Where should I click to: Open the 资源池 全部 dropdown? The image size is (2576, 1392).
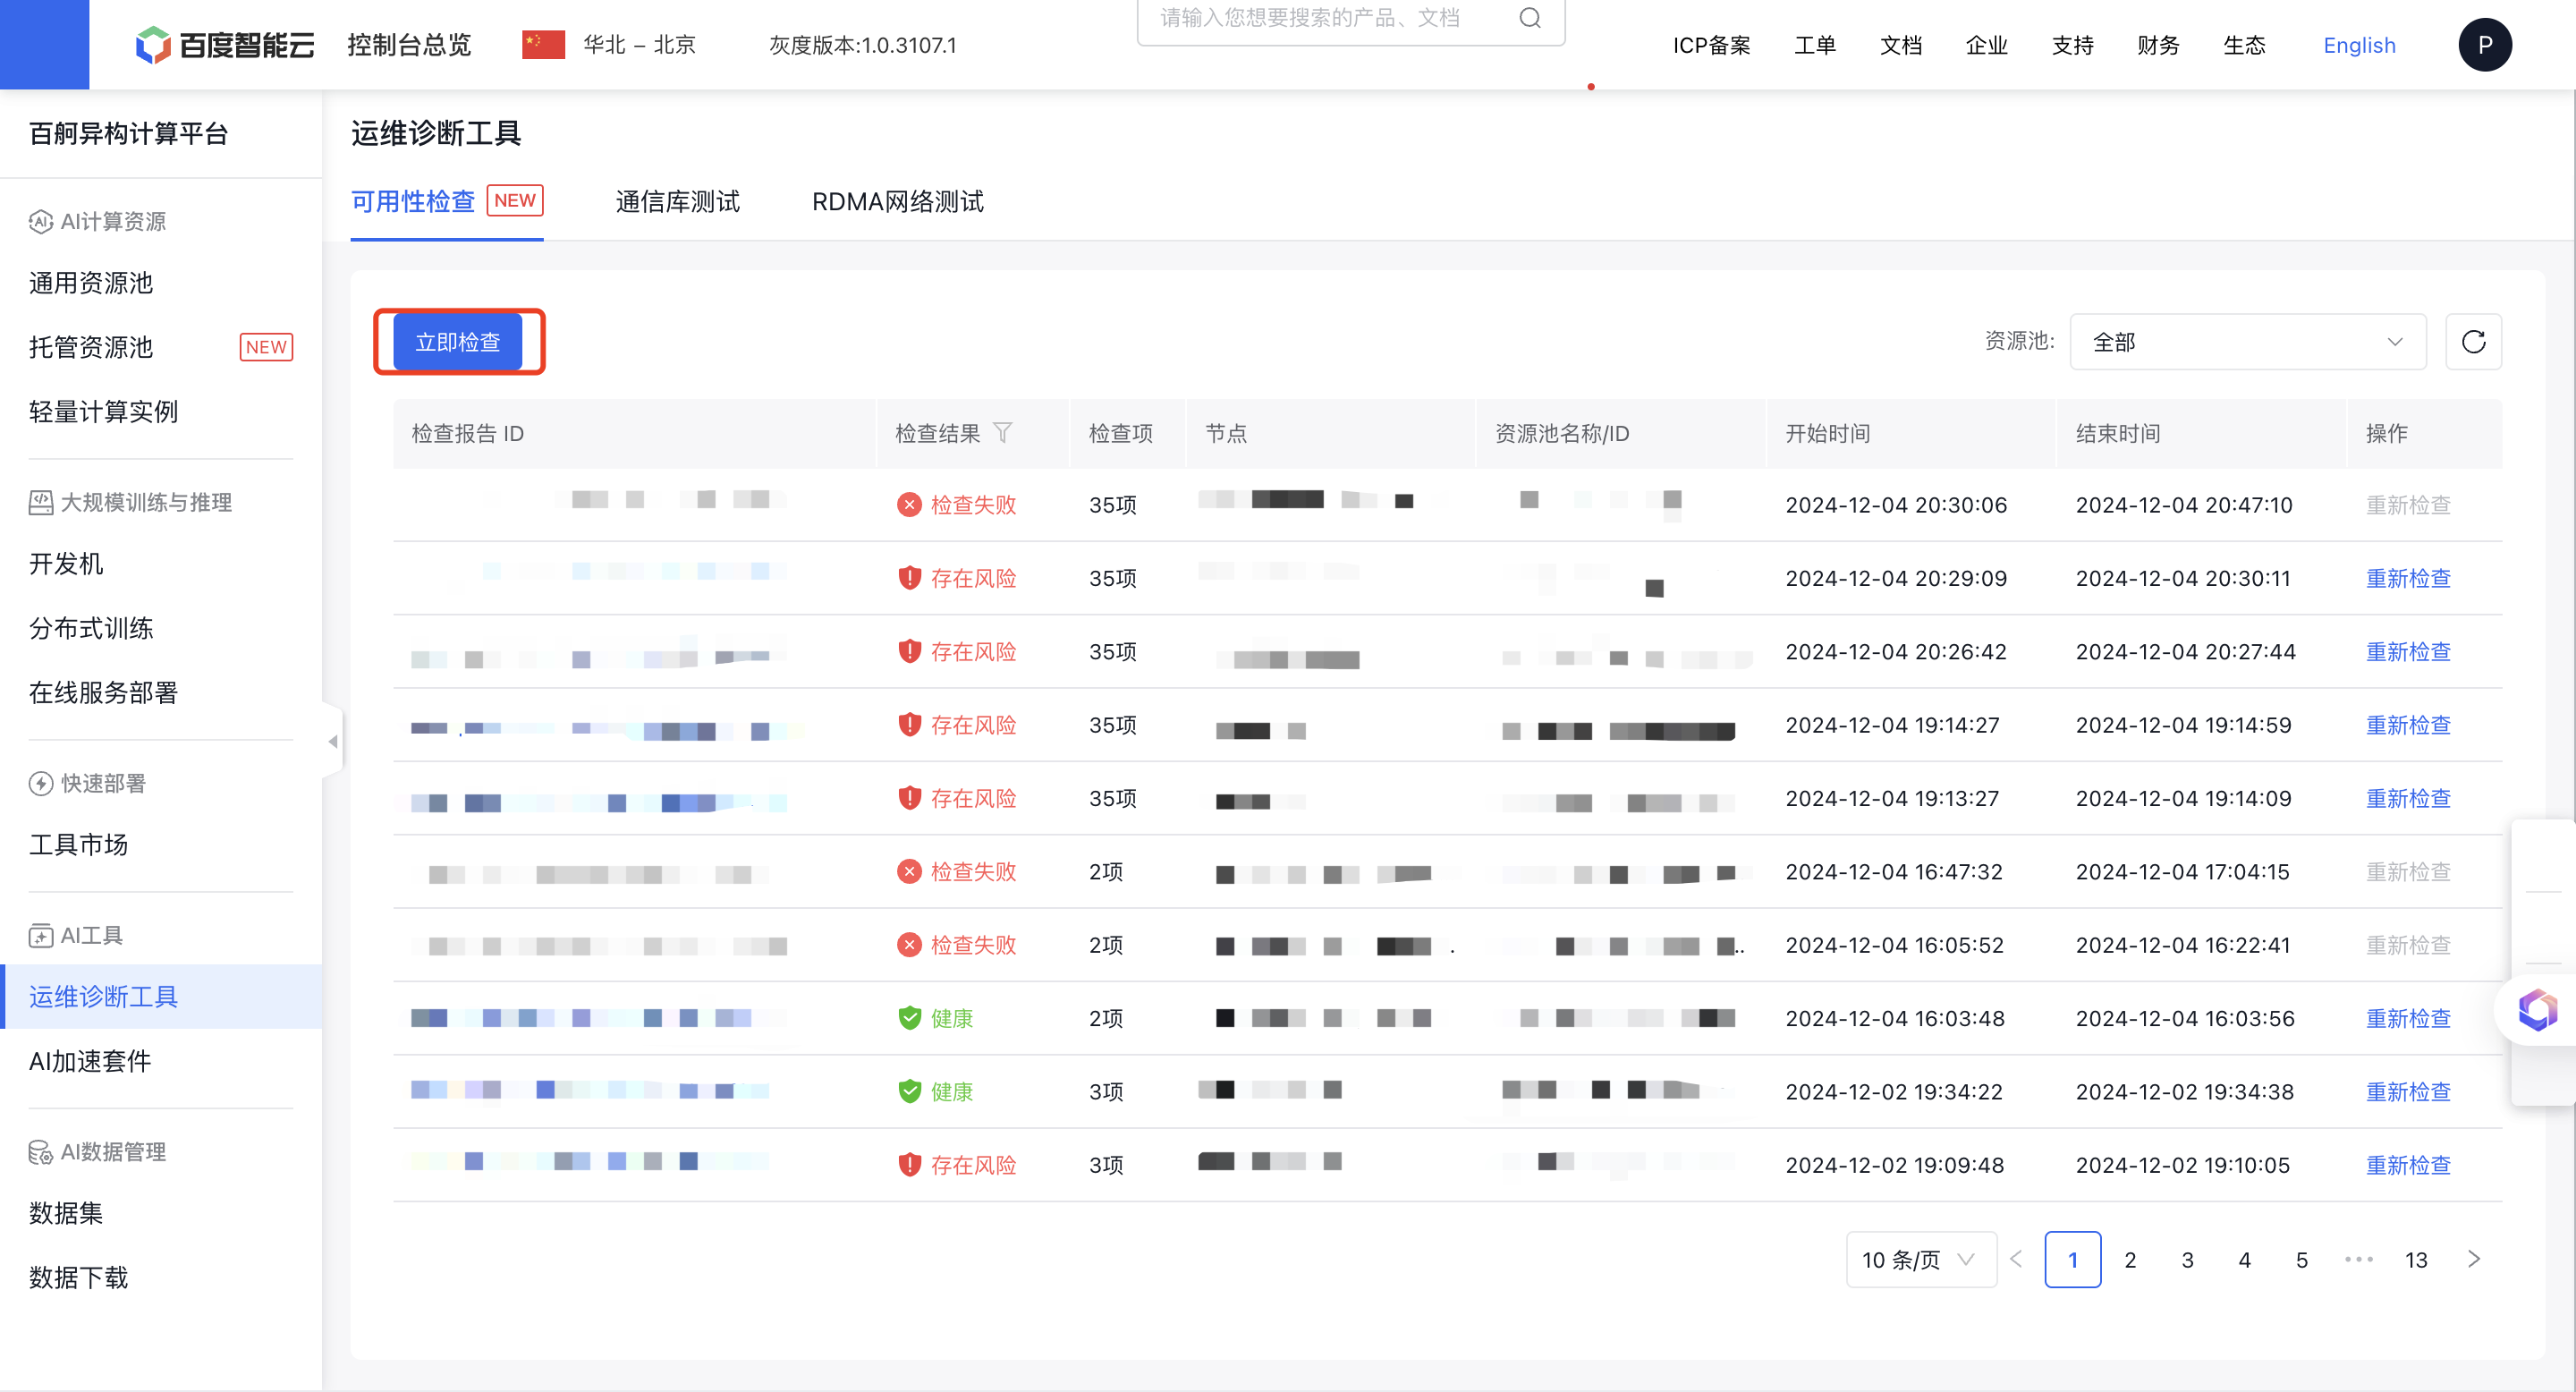2247,342
